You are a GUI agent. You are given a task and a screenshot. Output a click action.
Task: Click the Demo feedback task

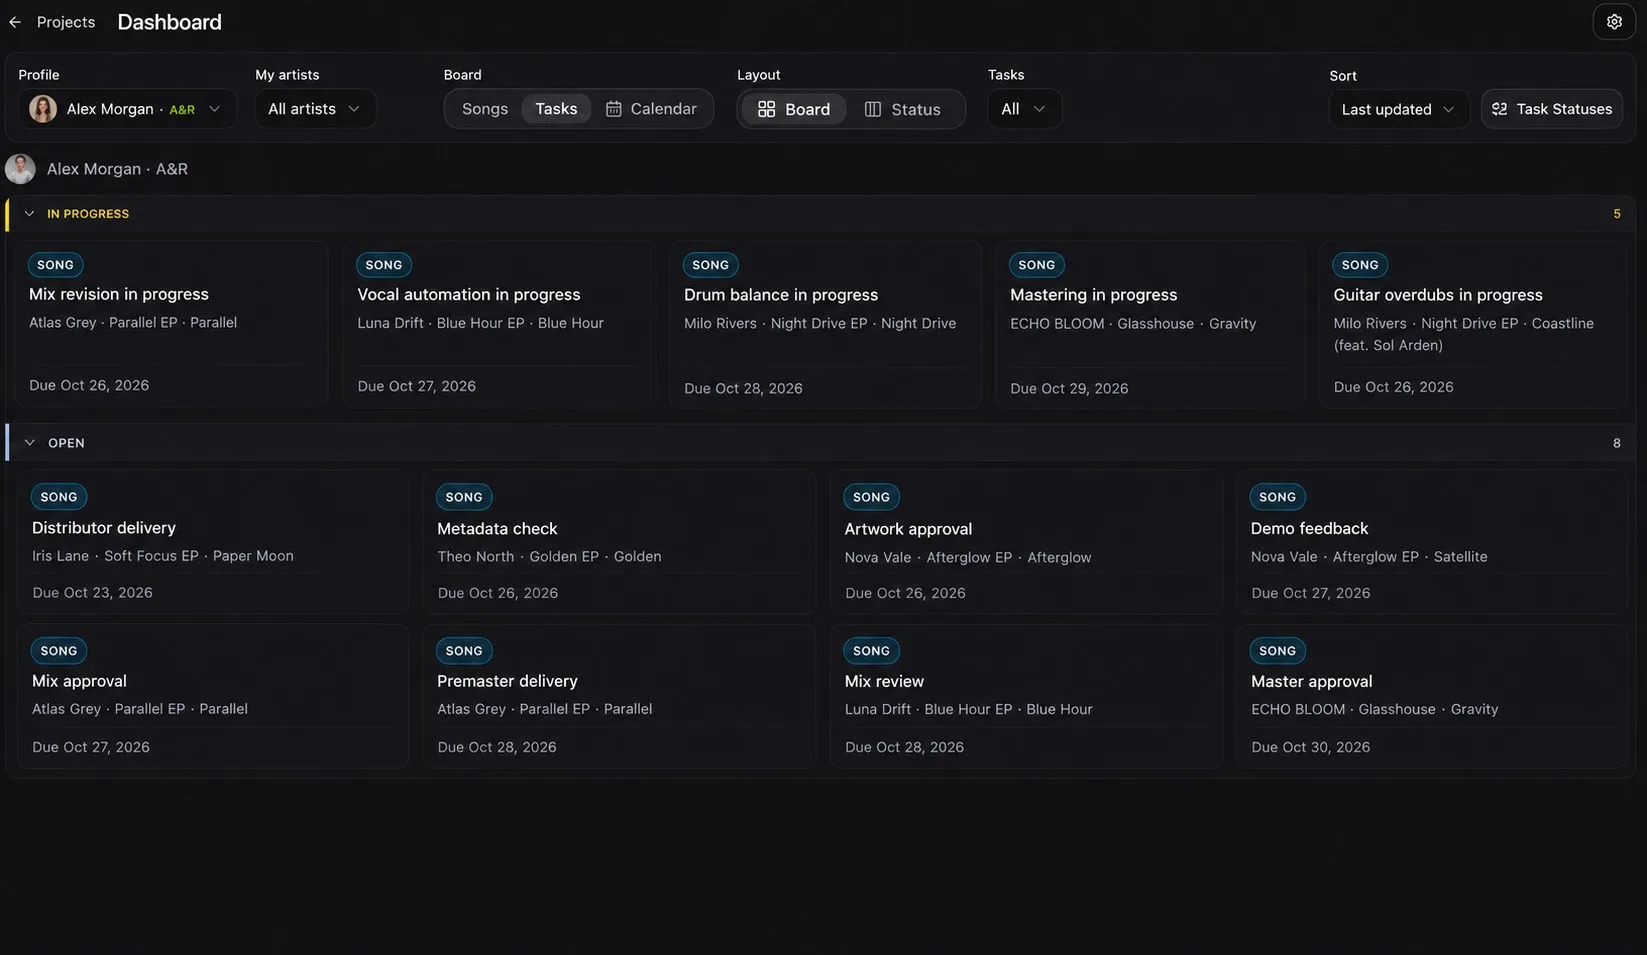click(x=1432, y=542)
